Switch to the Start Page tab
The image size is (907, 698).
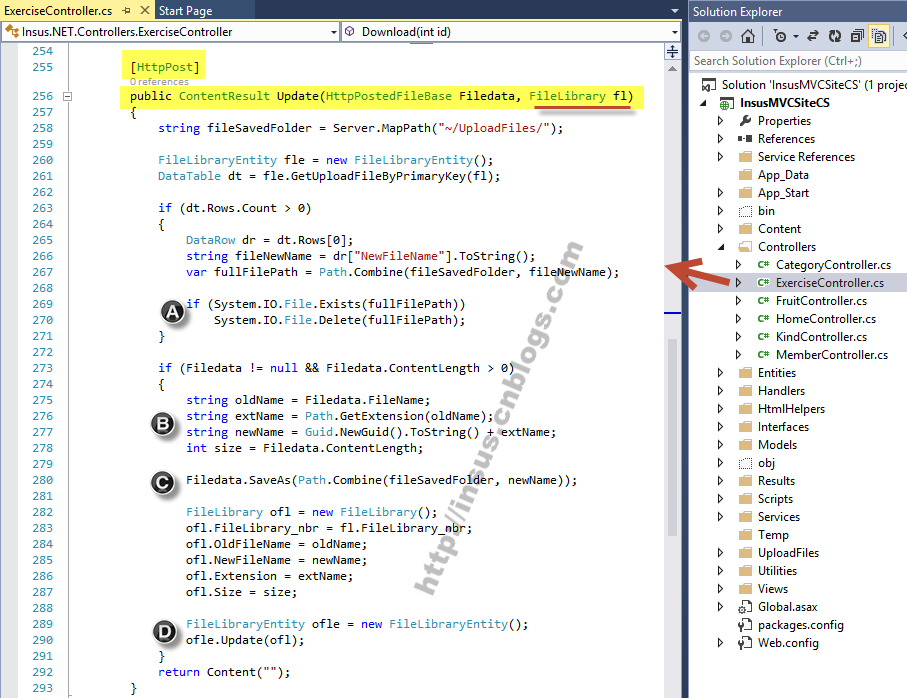coord(185,10)
